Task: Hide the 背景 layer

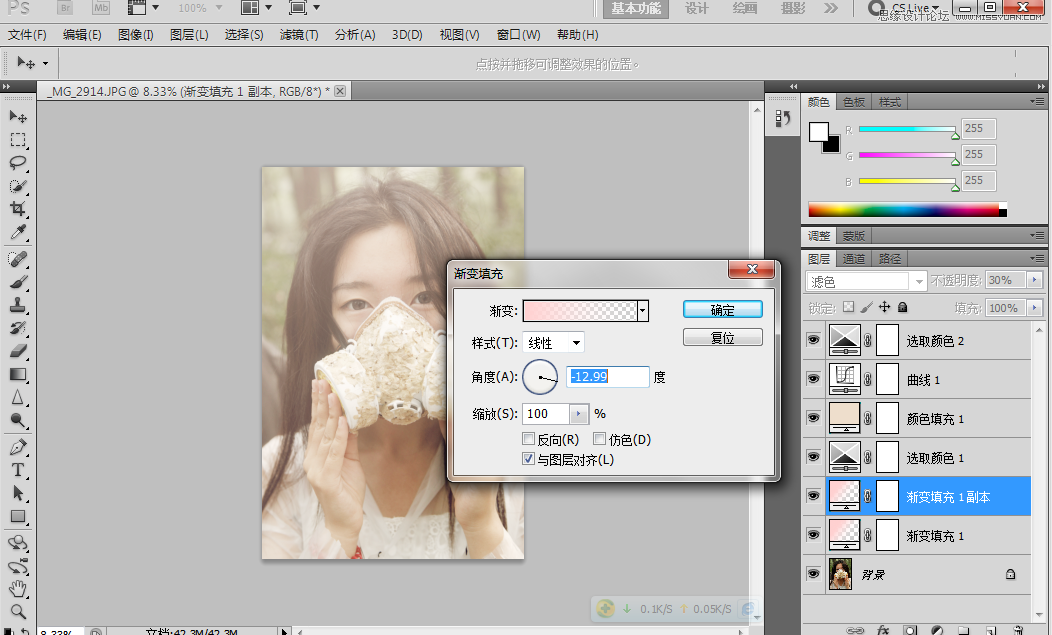Action: pos(813,574)
